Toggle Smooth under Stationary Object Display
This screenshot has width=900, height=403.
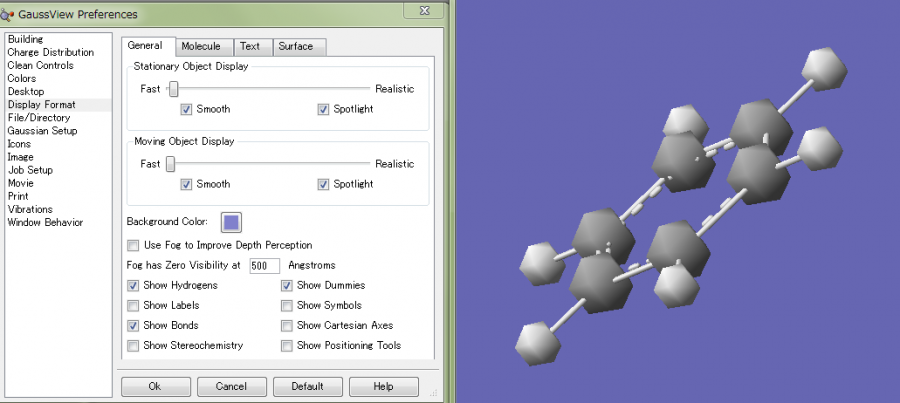(x=186, y=110)
